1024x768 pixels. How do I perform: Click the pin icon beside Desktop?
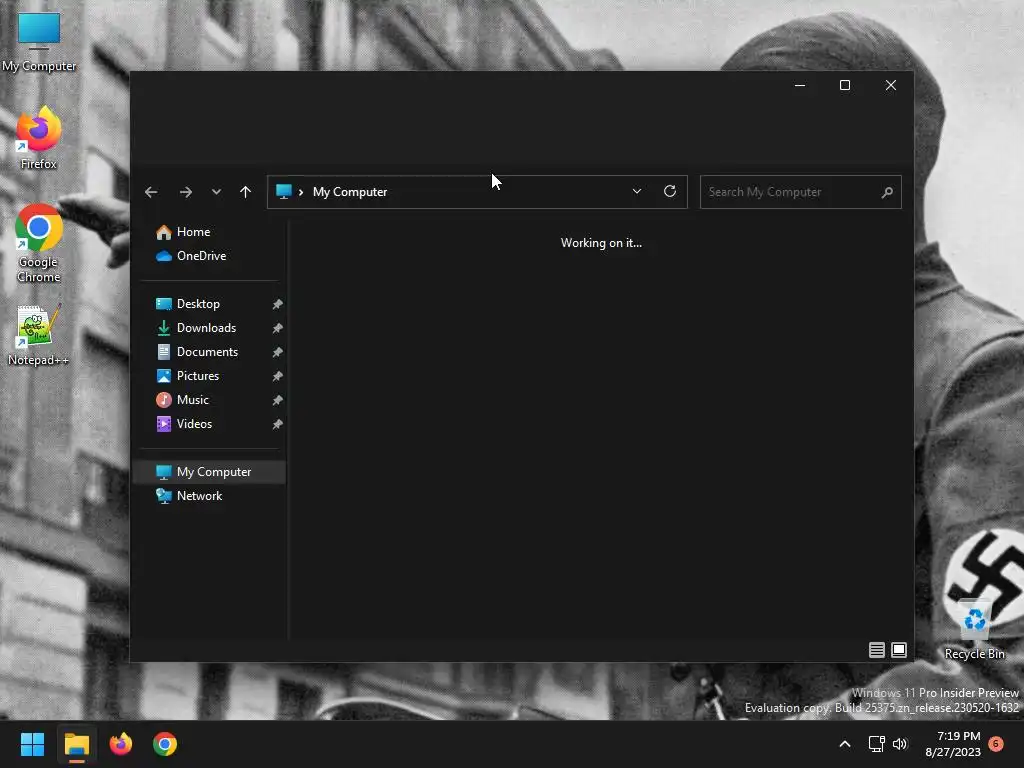point(278,304)
